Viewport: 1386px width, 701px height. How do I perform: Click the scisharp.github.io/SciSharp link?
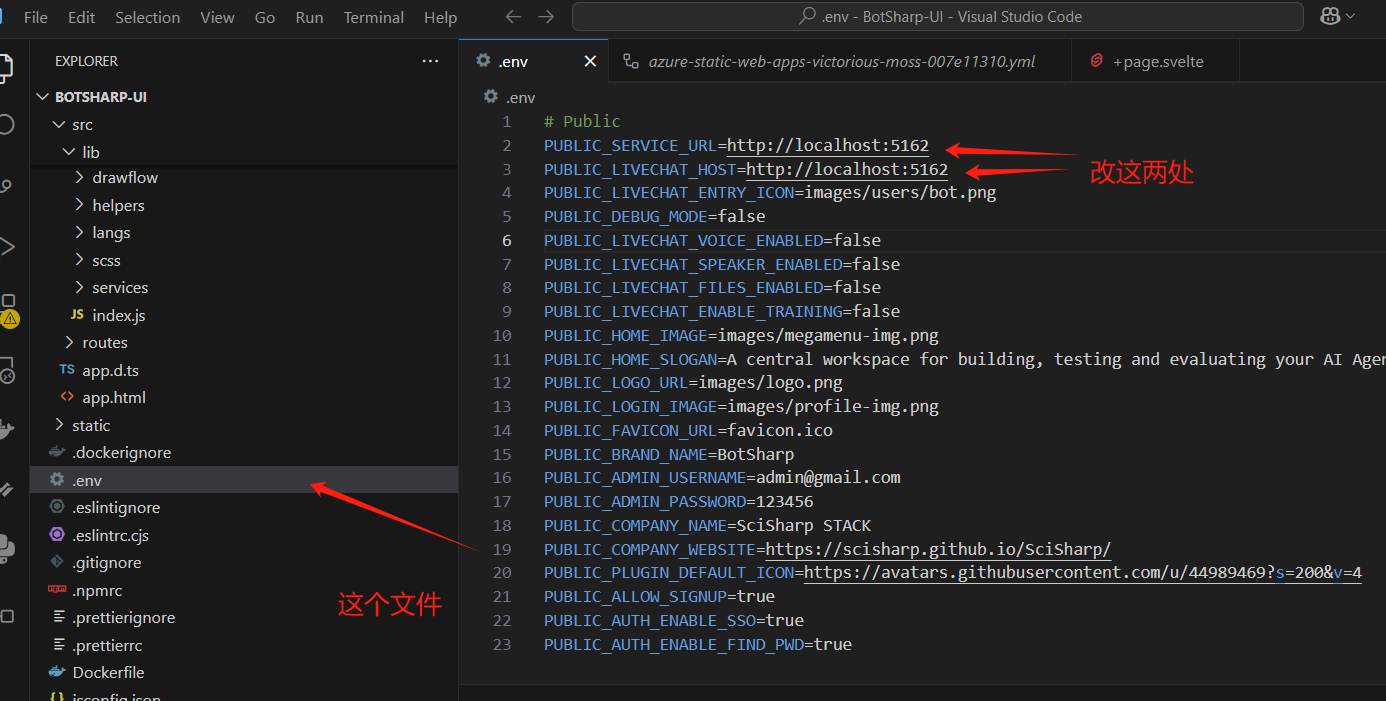[938, 550]
